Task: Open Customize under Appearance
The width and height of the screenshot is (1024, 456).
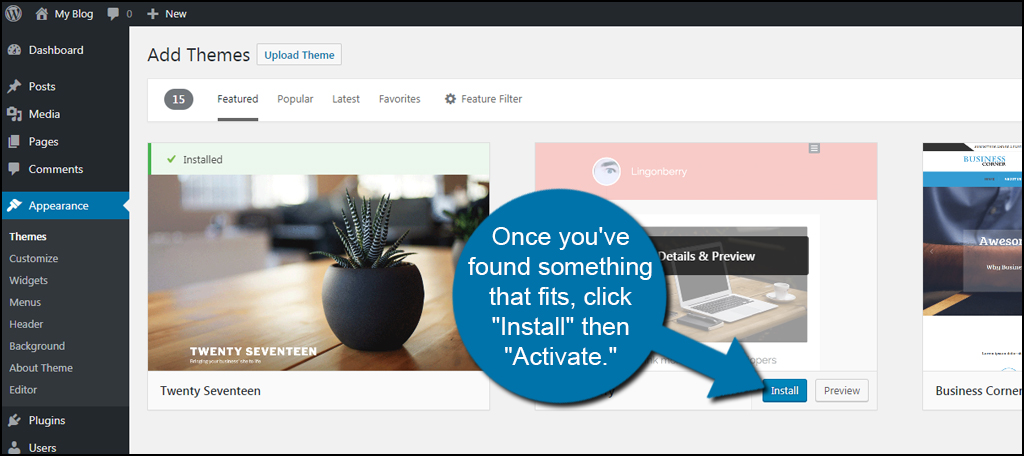Action: tap(34, 259)
